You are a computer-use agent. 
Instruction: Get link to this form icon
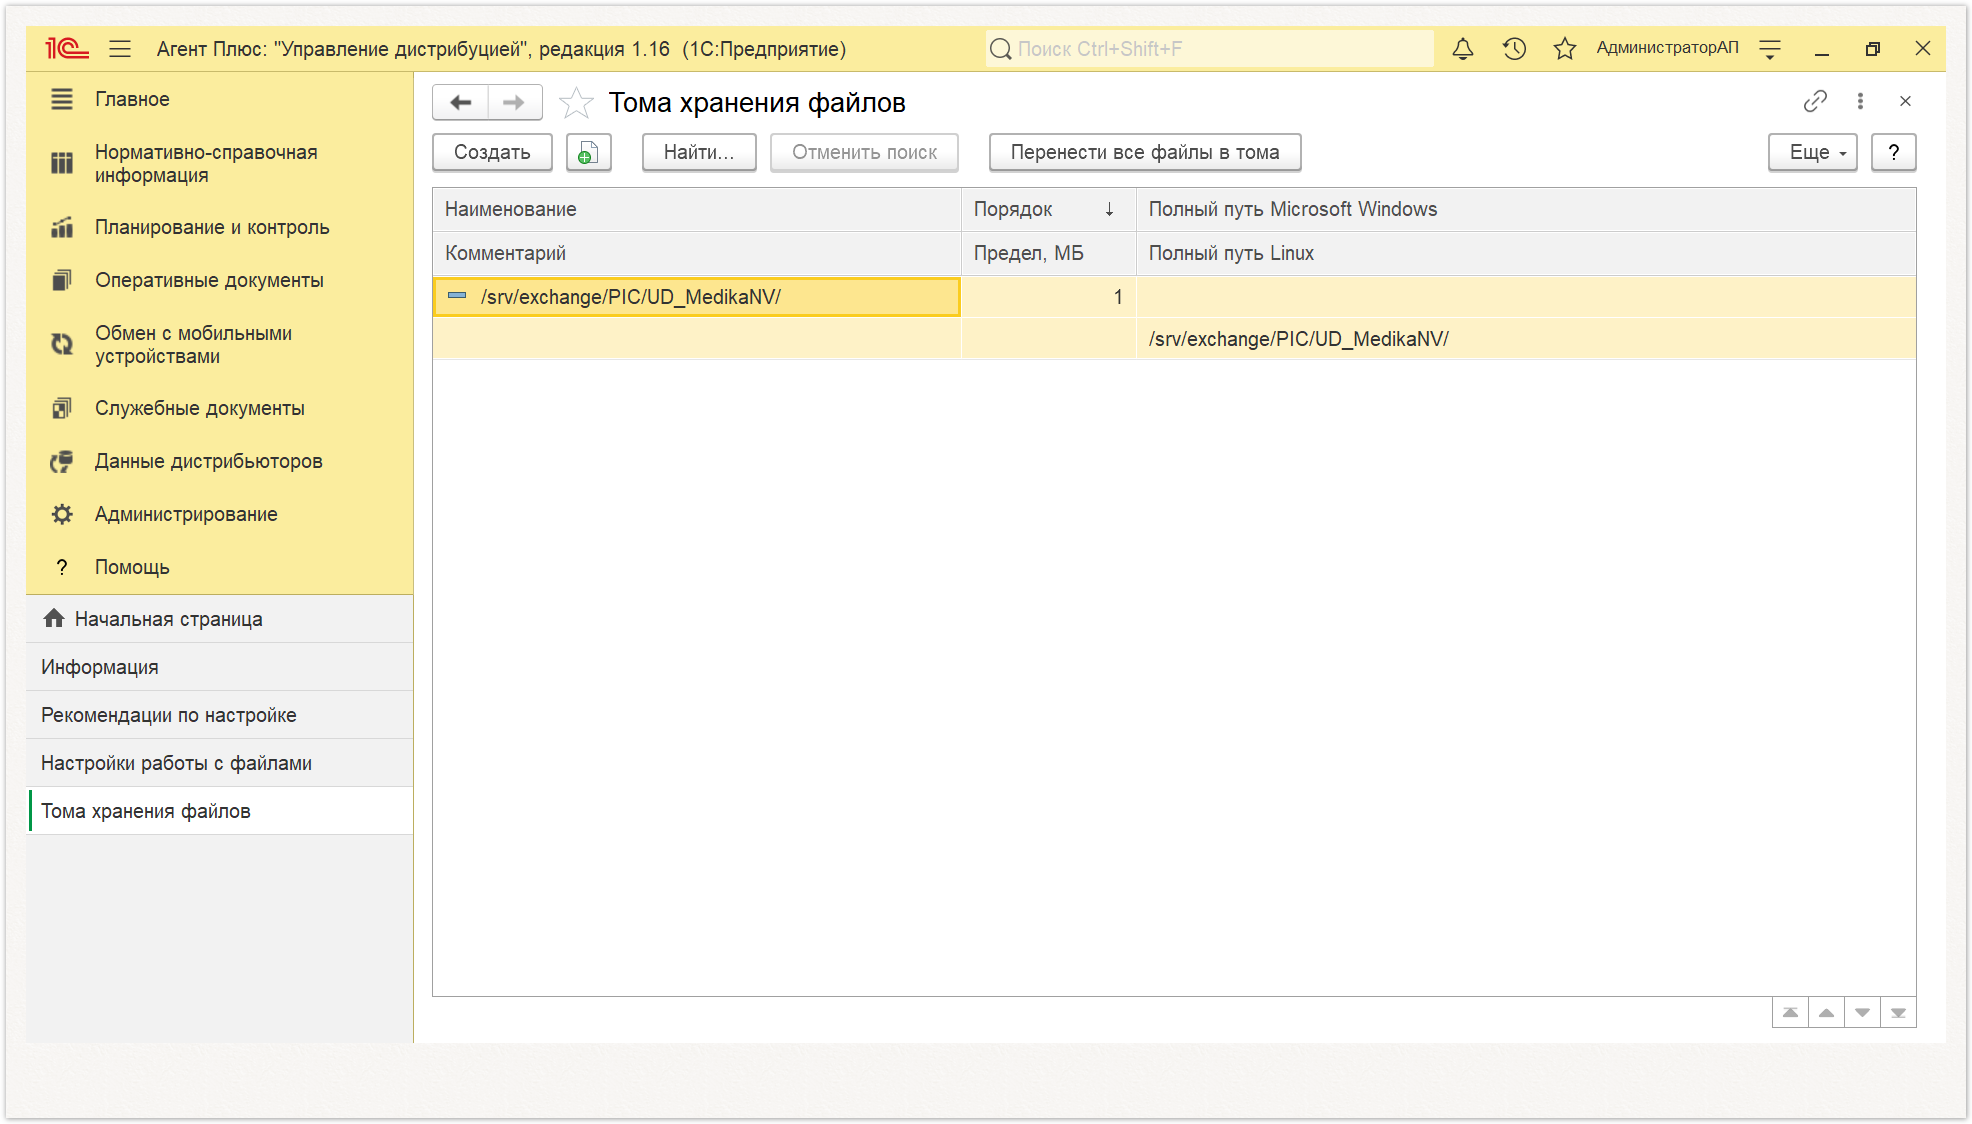1815,101
